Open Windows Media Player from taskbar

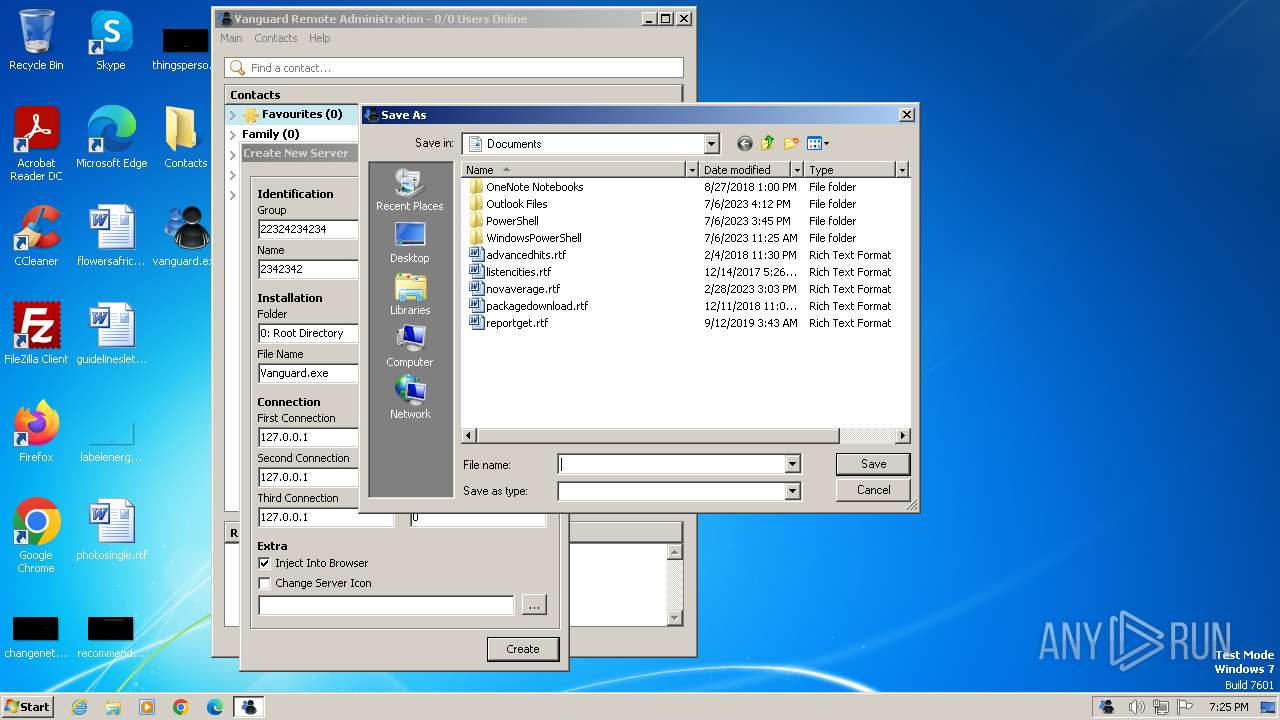147,707
